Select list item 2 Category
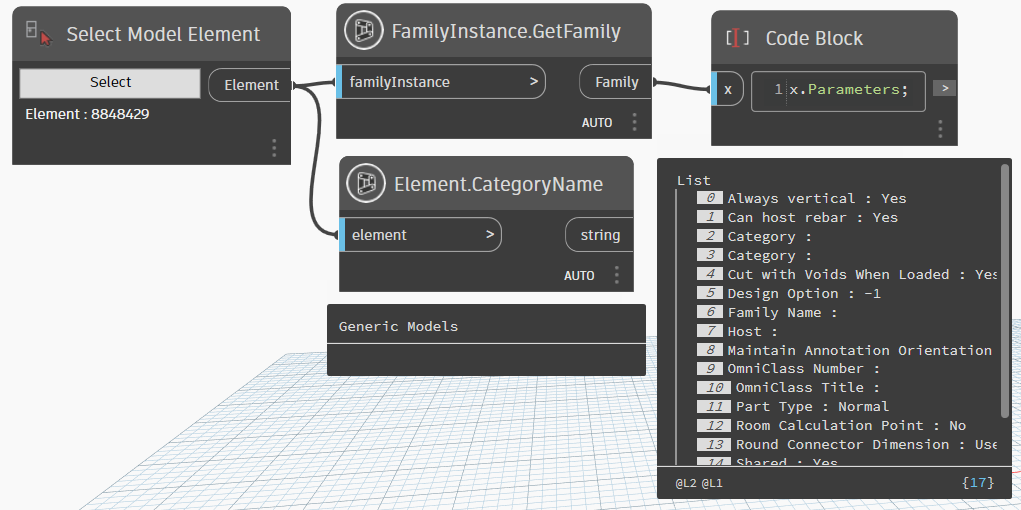This screenshot has width=1021, height=510. (755, 236)
